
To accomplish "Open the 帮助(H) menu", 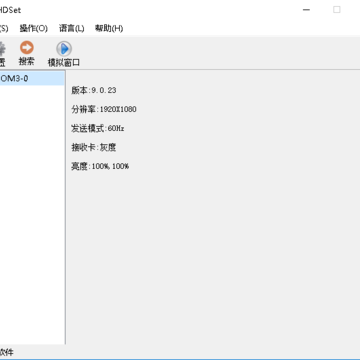I will point(109,28).
